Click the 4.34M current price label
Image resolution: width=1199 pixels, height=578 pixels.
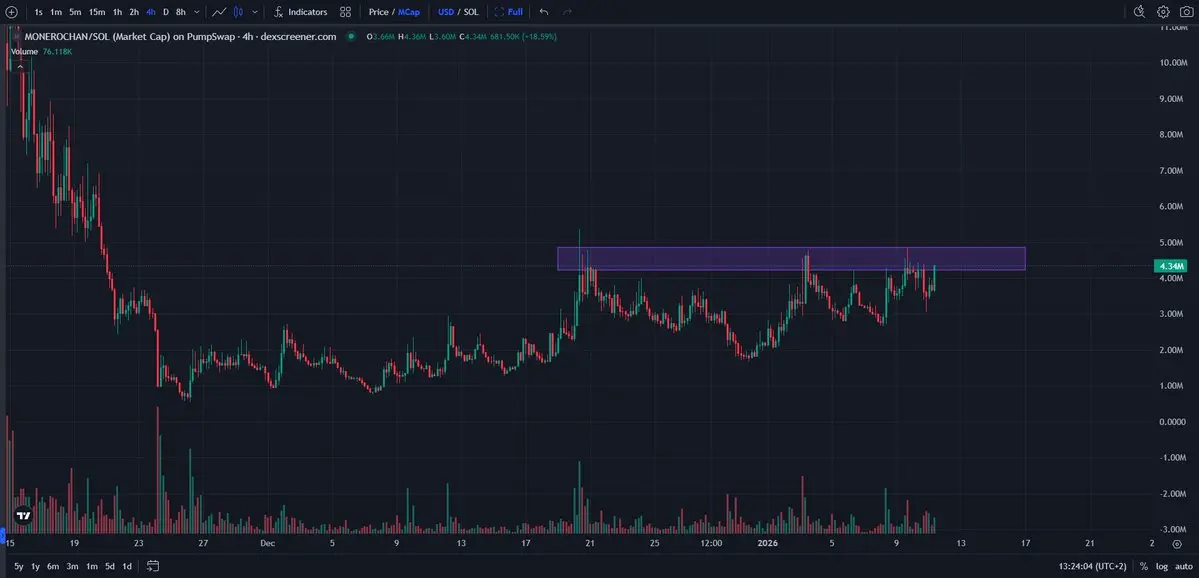[x=1171, y=266]
